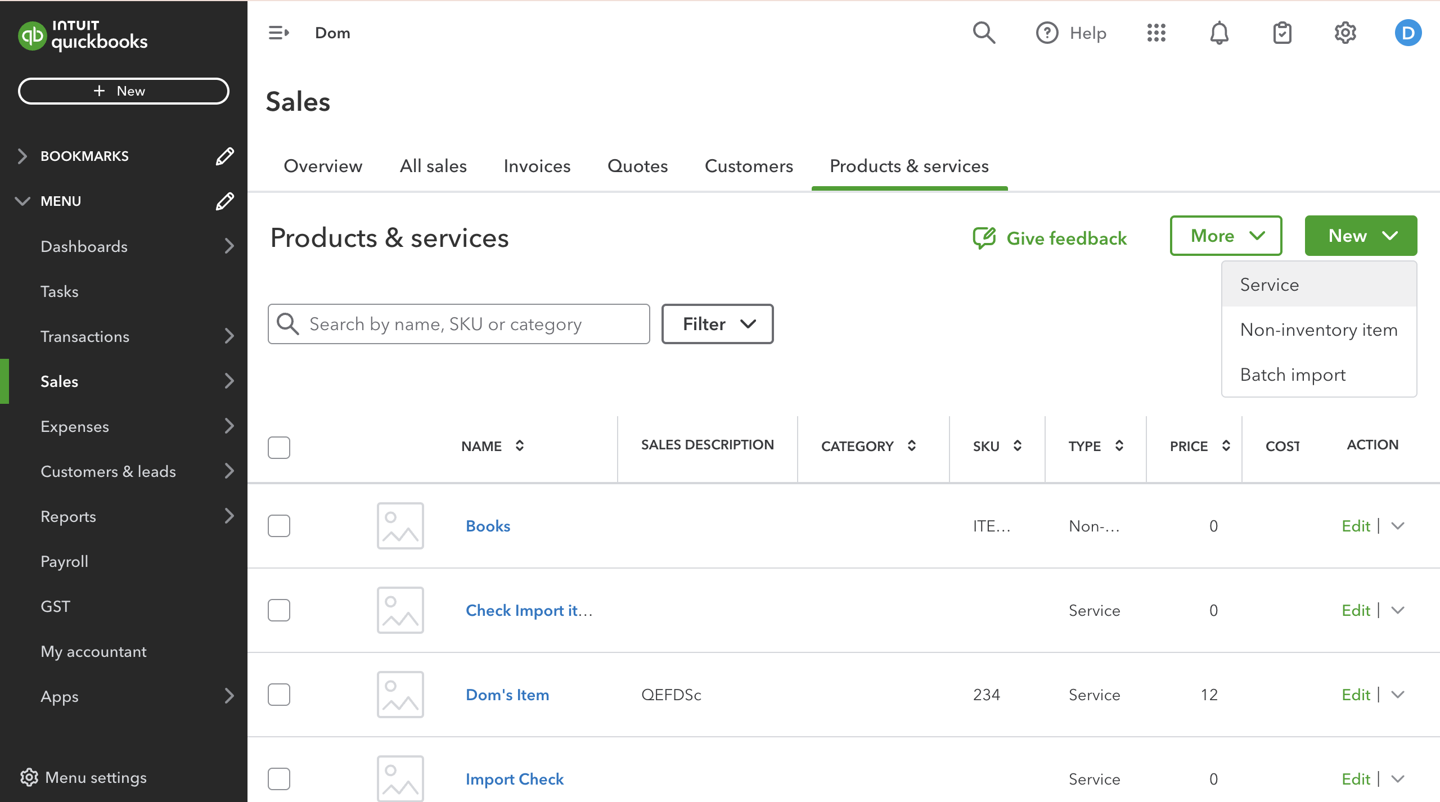
Task: Collapse the MENU section chevron
Action: click(22, 201)
